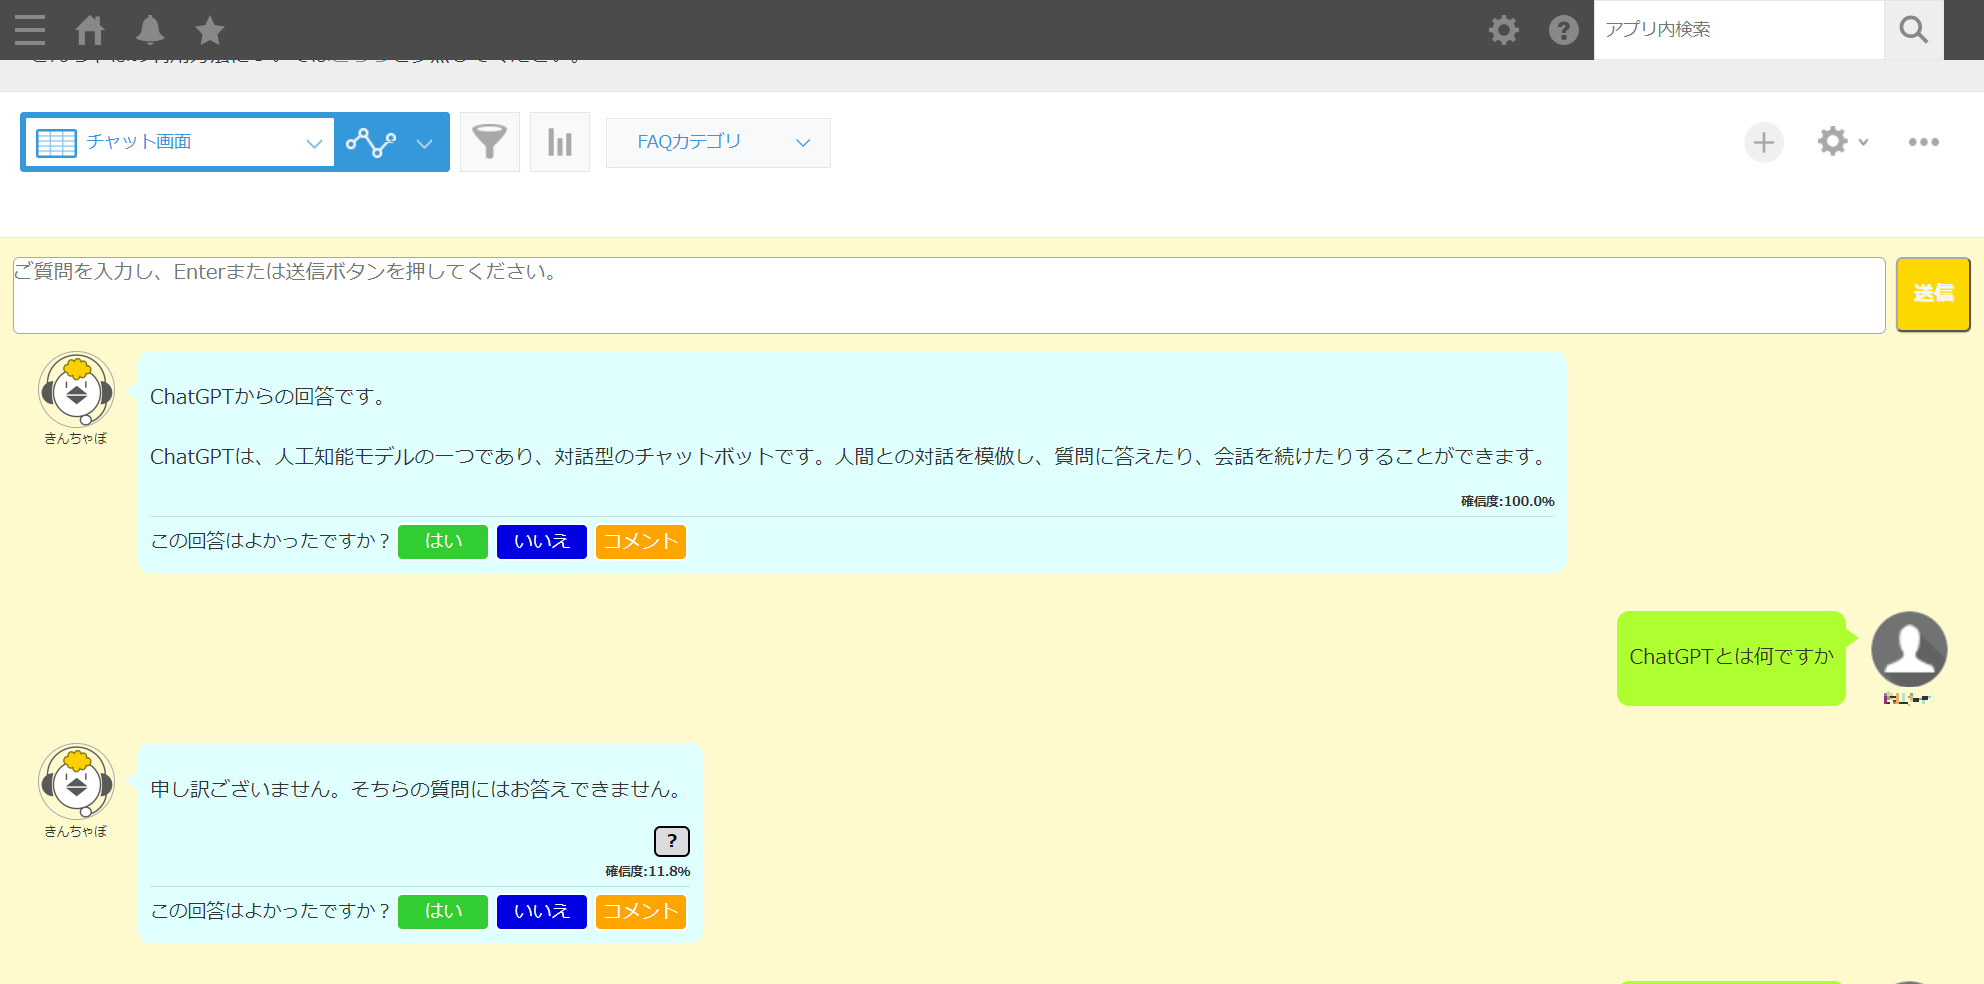Screen dimensions: 1984x984
Task: Click いいえ on the apology answer
Action: tap(541, 911)
